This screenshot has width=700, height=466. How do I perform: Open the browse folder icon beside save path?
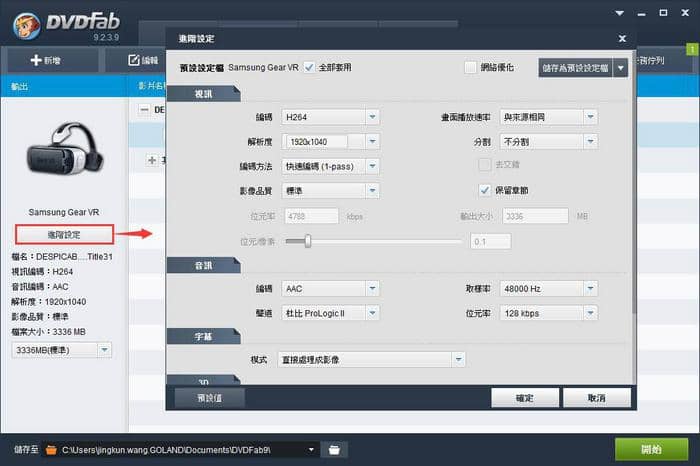[x=334, y=450]
